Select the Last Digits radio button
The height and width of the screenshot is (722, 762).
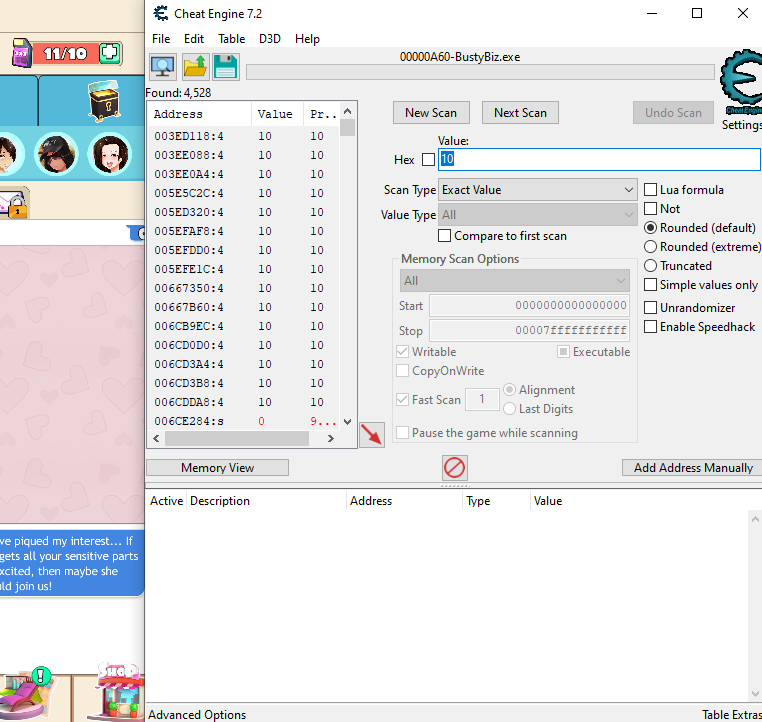tap(509, 409)
